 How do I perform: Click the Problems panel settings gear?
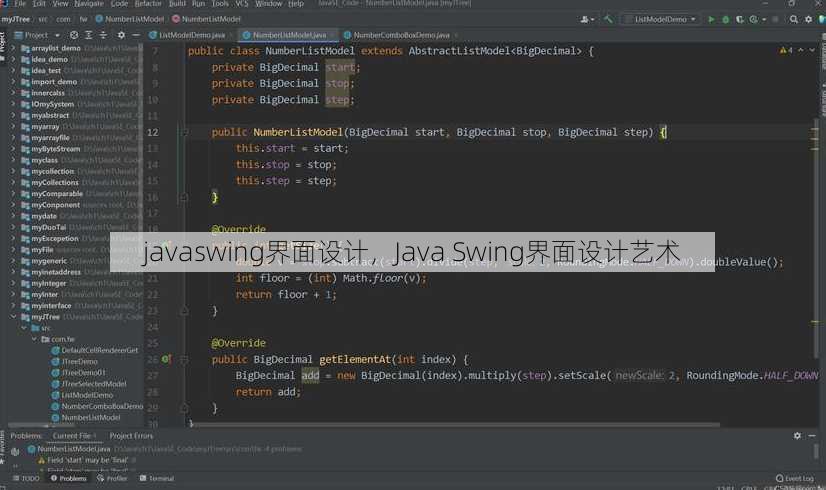coord(797,436)
